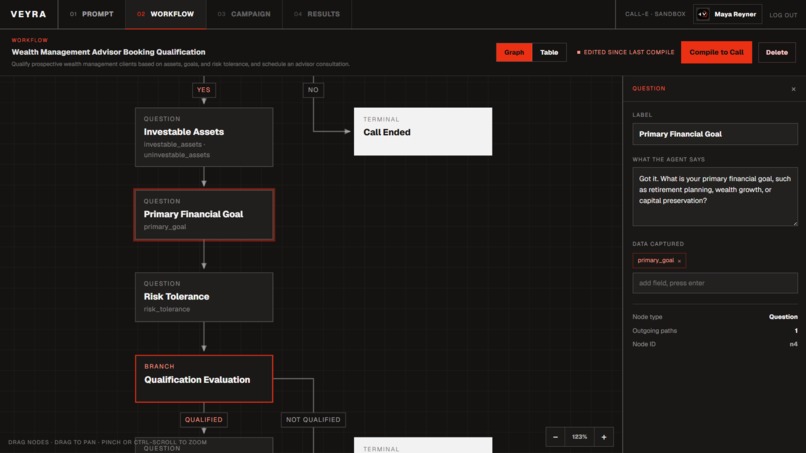Click the QUALIFIED edge label
The width and height of the screenshot is (806, 453).
pos(204,420)
